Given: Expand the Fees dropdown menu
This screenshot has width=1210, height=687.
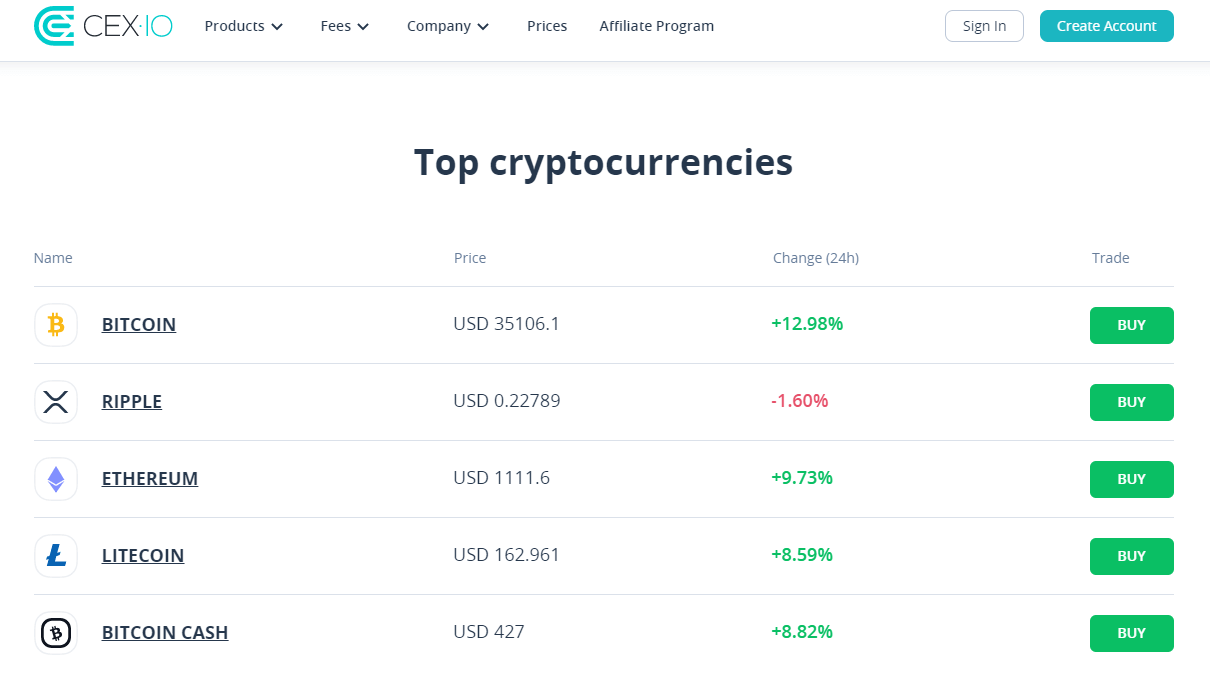Looking at the screenshot, I should (345, 26).
